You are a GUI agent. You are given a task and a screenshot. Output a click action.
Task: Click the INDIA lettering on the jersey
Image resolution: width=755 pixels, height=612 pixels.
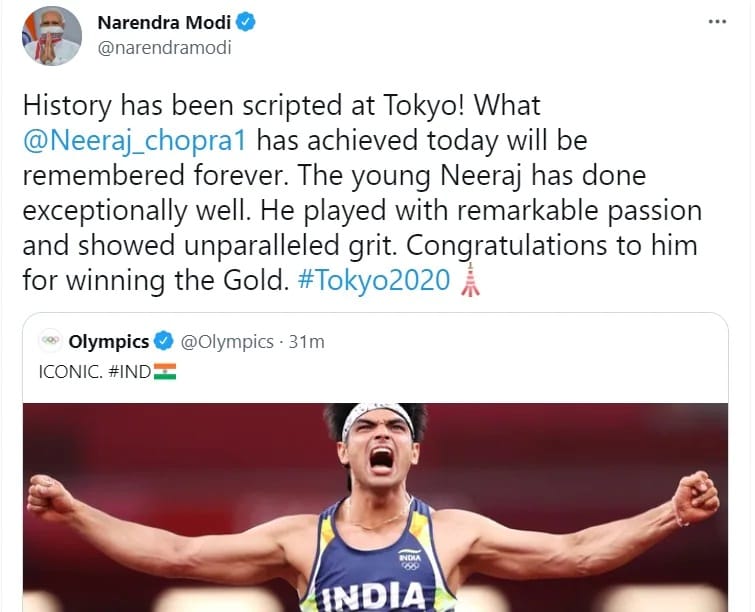click(374, 597)
